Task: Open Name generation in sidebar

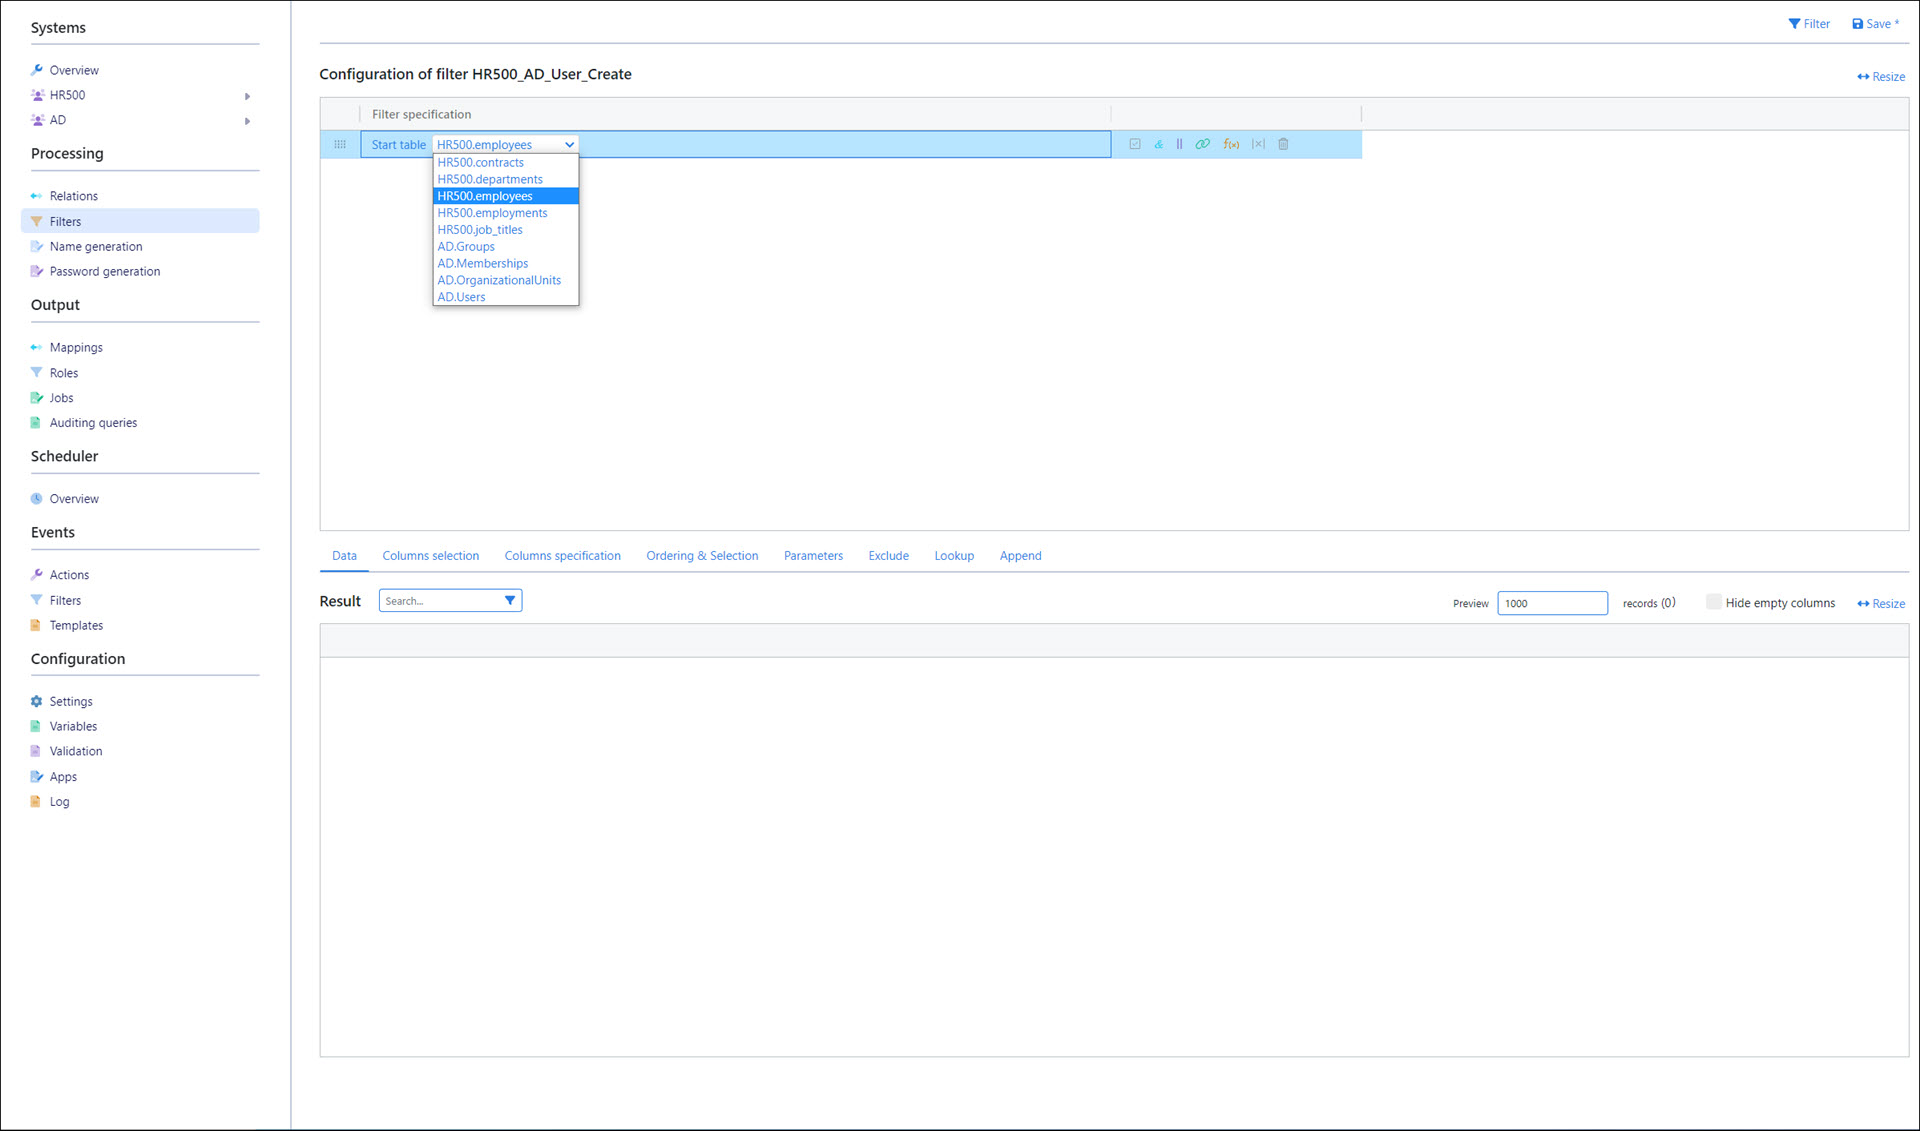Action: (x=96, y=247)
